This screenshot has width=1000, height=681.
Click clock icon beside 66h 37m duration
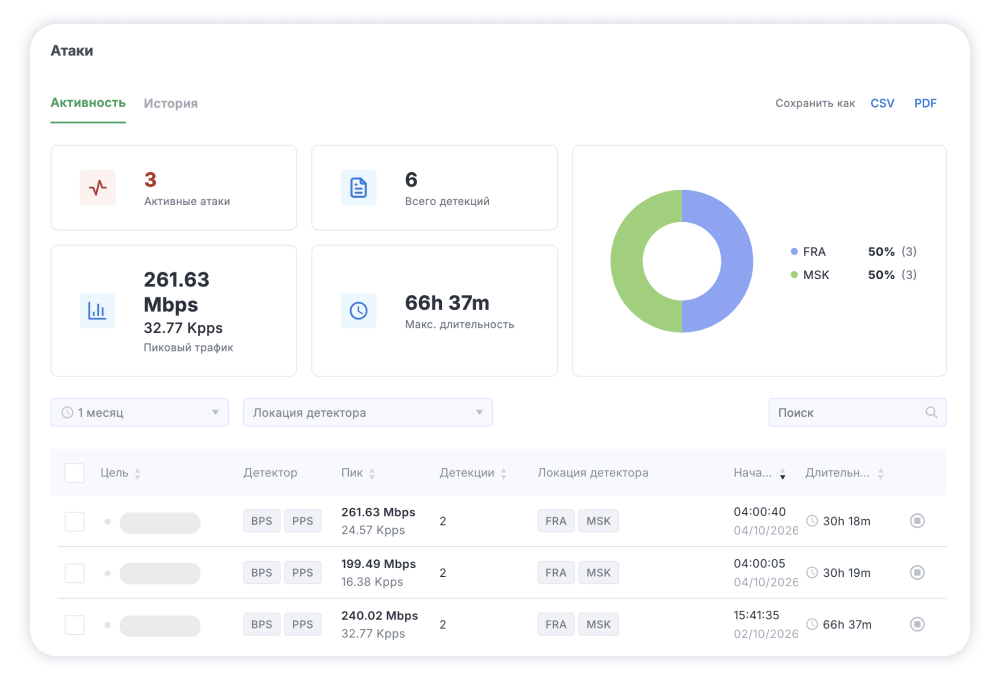point(812,624)
